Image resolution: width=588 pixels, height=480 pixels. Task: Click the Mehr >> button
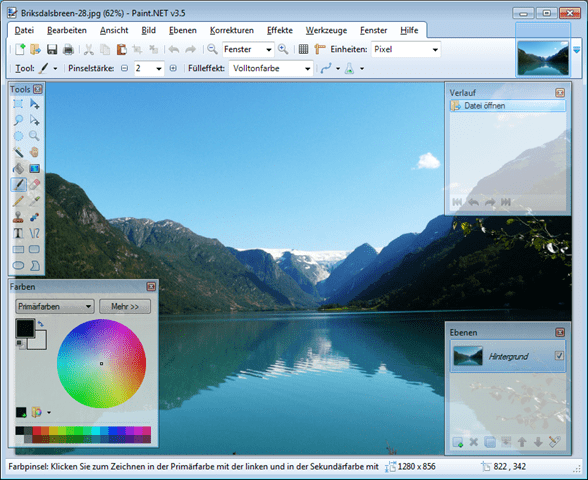coord(125,306)
